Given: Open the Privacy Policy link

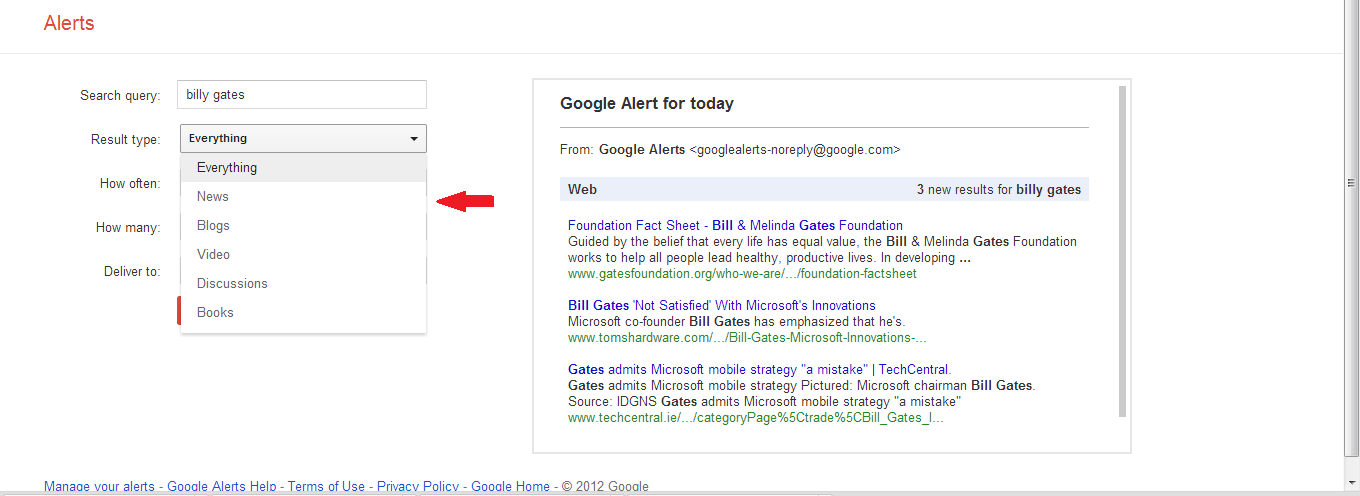Looking at the screenshot, I should (x=418, y=487).
